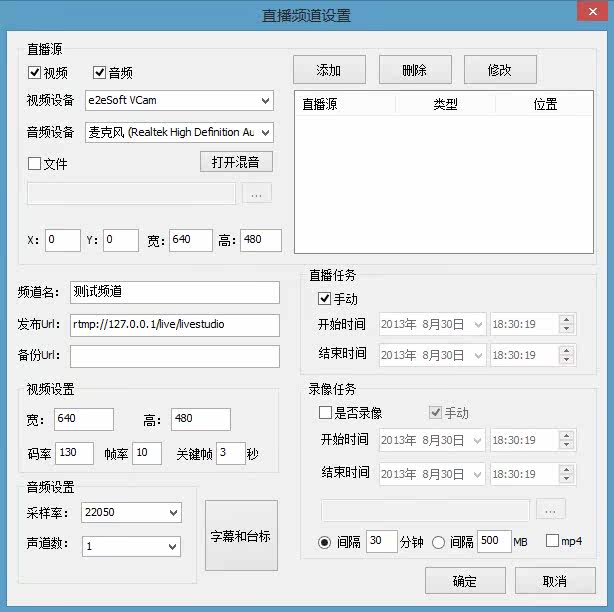Click the 添加 button
This screenshot has height=612, width=614.
(x=329, y=70)
